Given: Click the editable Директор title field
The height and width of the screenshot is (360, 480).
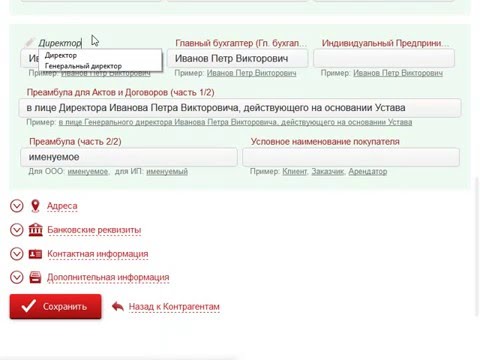Looking at the screenshot, I should pos(60,43).
